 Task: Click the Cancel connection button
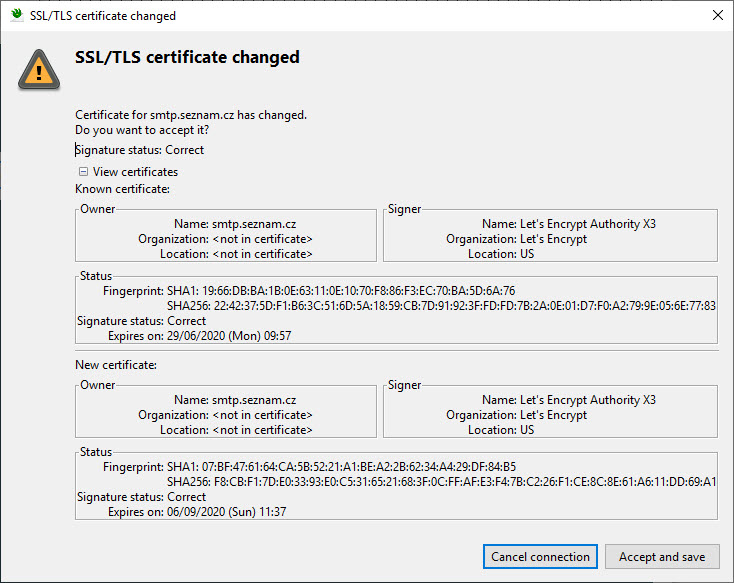(540, 556)
